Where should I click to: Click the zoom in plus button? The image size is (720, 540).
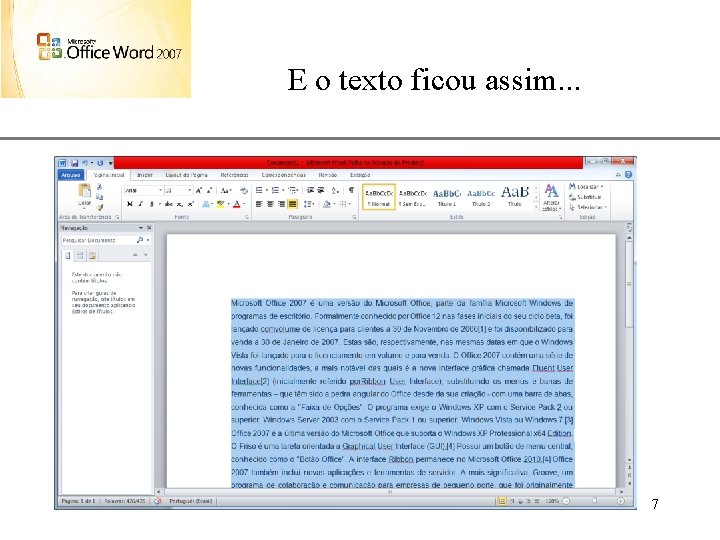[620, 501]
